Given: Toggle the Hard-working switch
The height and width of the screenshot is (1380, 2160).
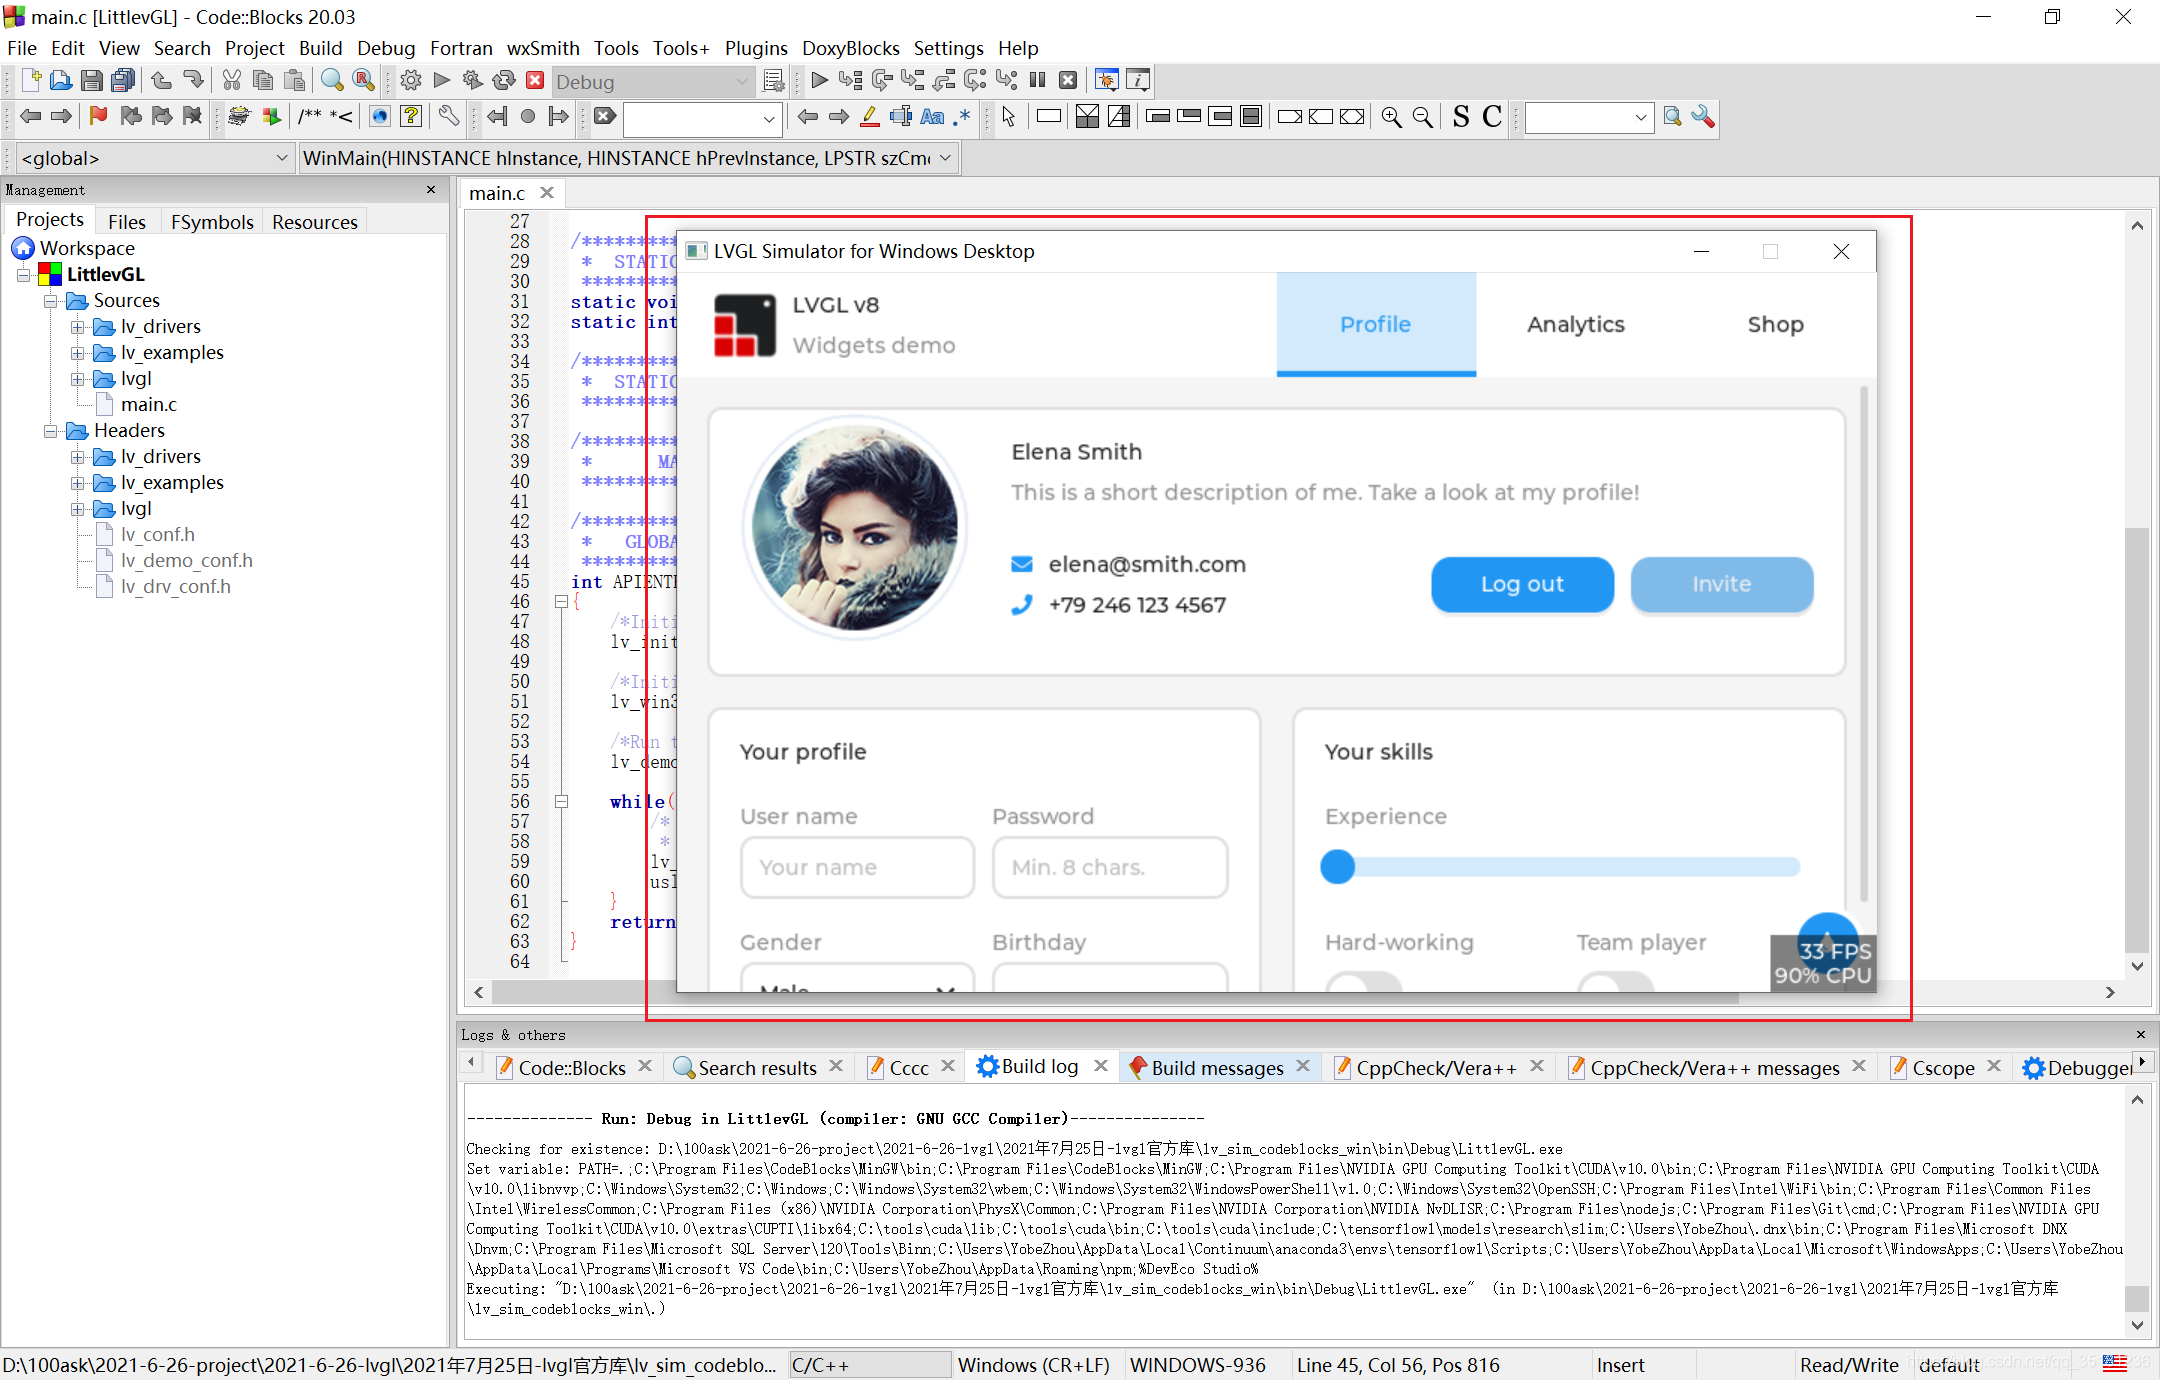Looking at the screenshot, I should [x=1363, y=982].
